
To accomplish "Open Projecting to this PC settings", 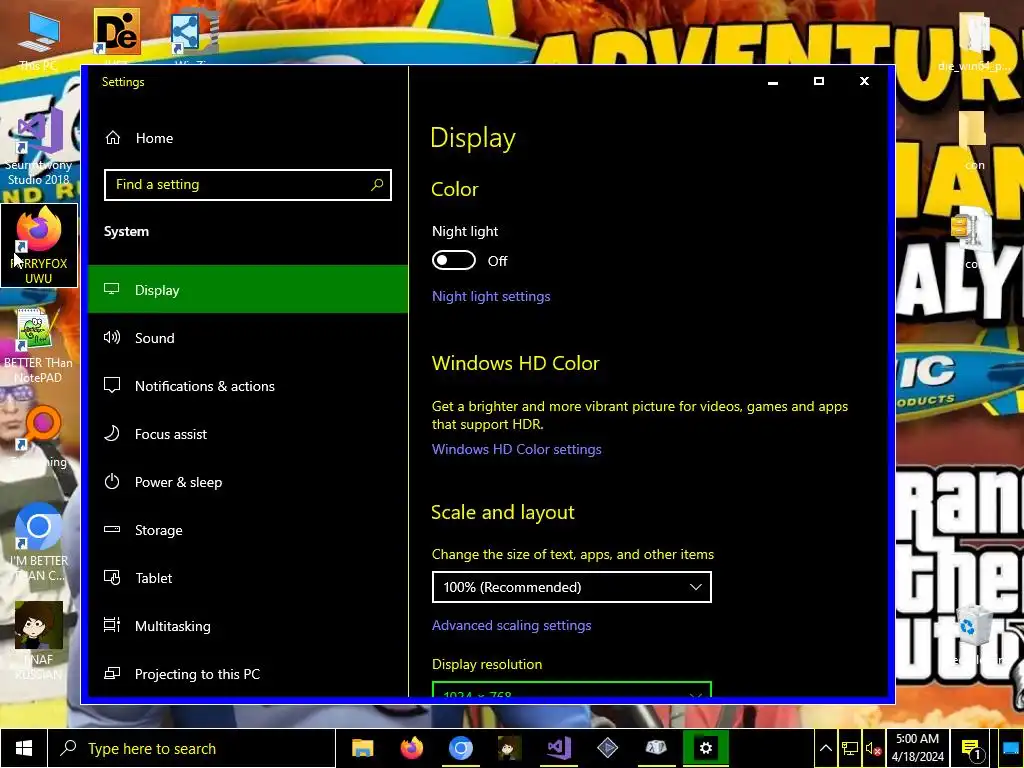I will [x=248, y=674].
